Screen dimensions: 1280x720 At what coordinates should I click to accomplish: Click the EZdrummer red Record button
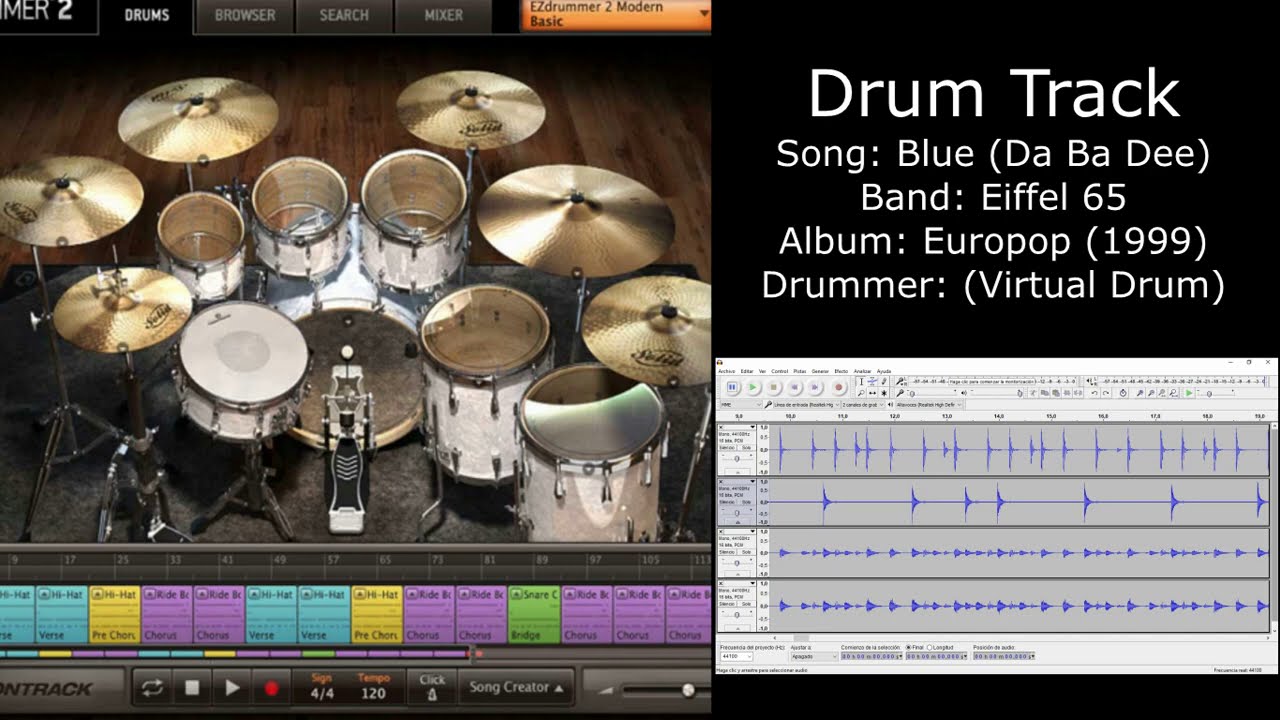coord(270,688)
